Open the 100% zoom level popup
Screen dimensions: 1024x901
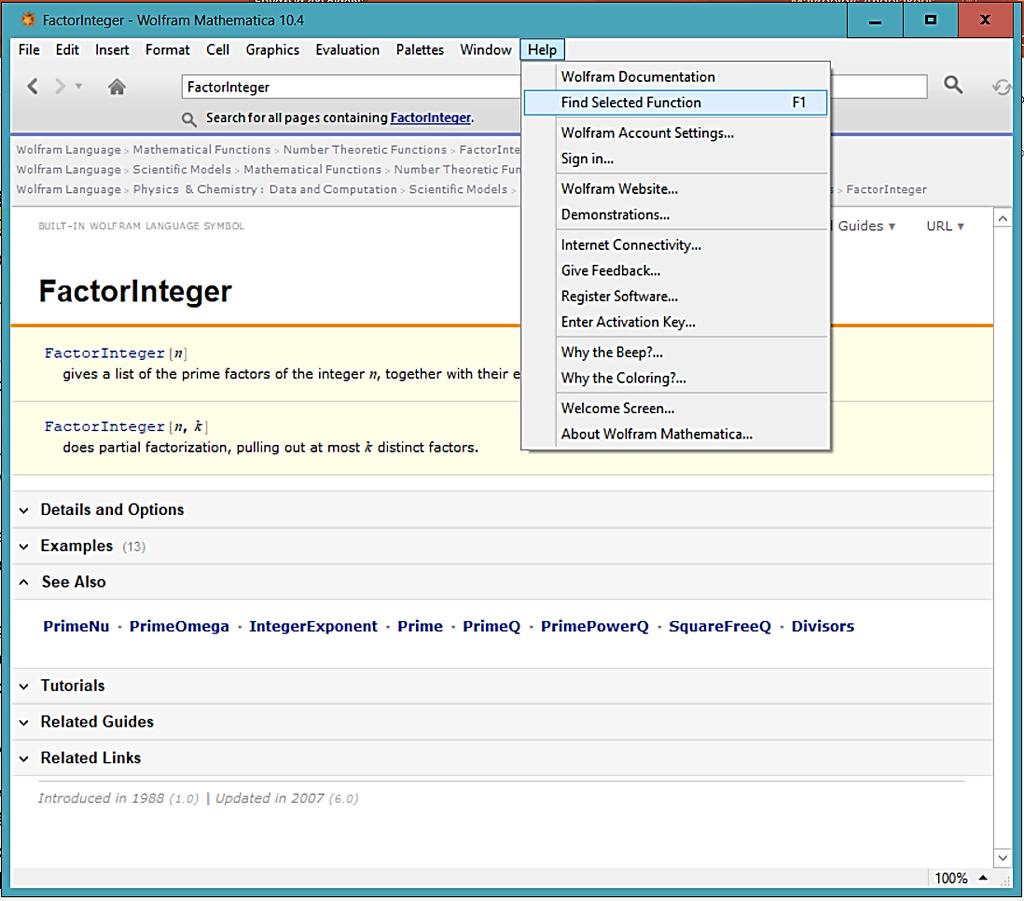960,878
